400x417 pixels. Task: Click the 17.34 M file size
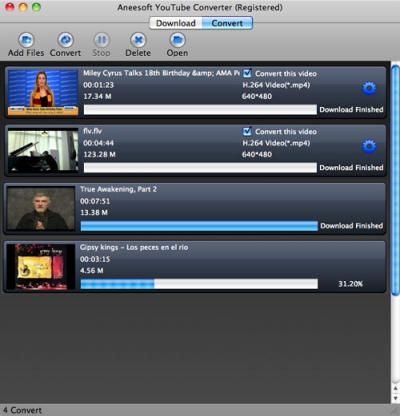pos(97,96)
